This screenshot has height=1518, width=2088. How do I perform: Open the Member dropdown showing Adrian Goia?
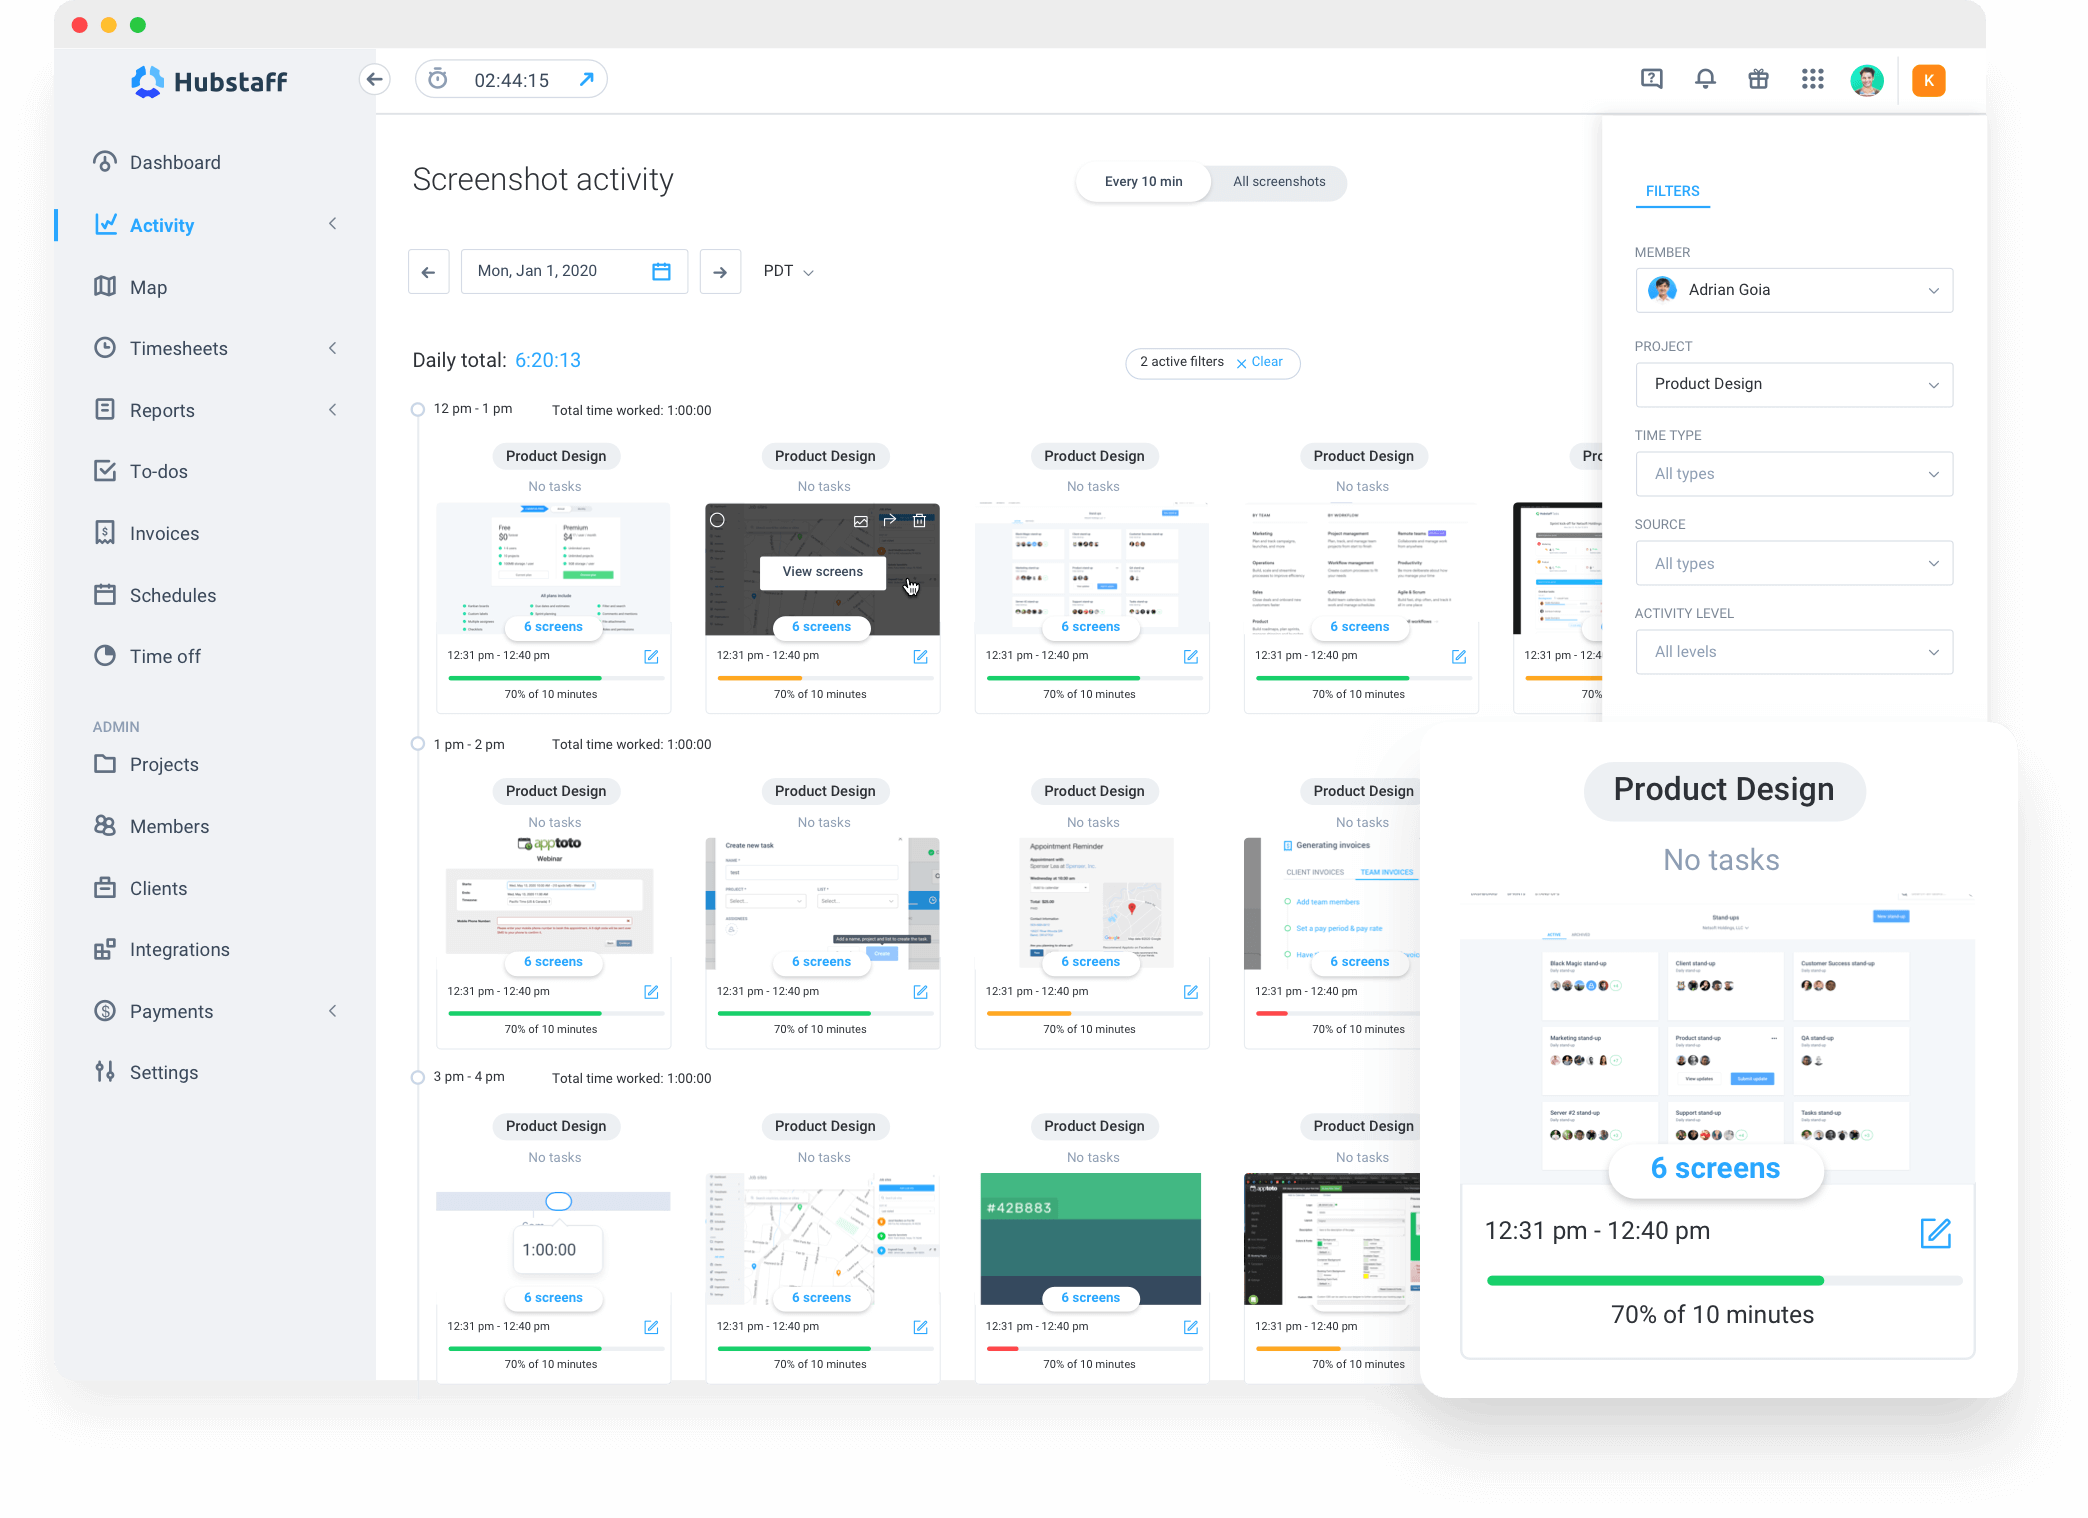click(x=1793, y=290)
